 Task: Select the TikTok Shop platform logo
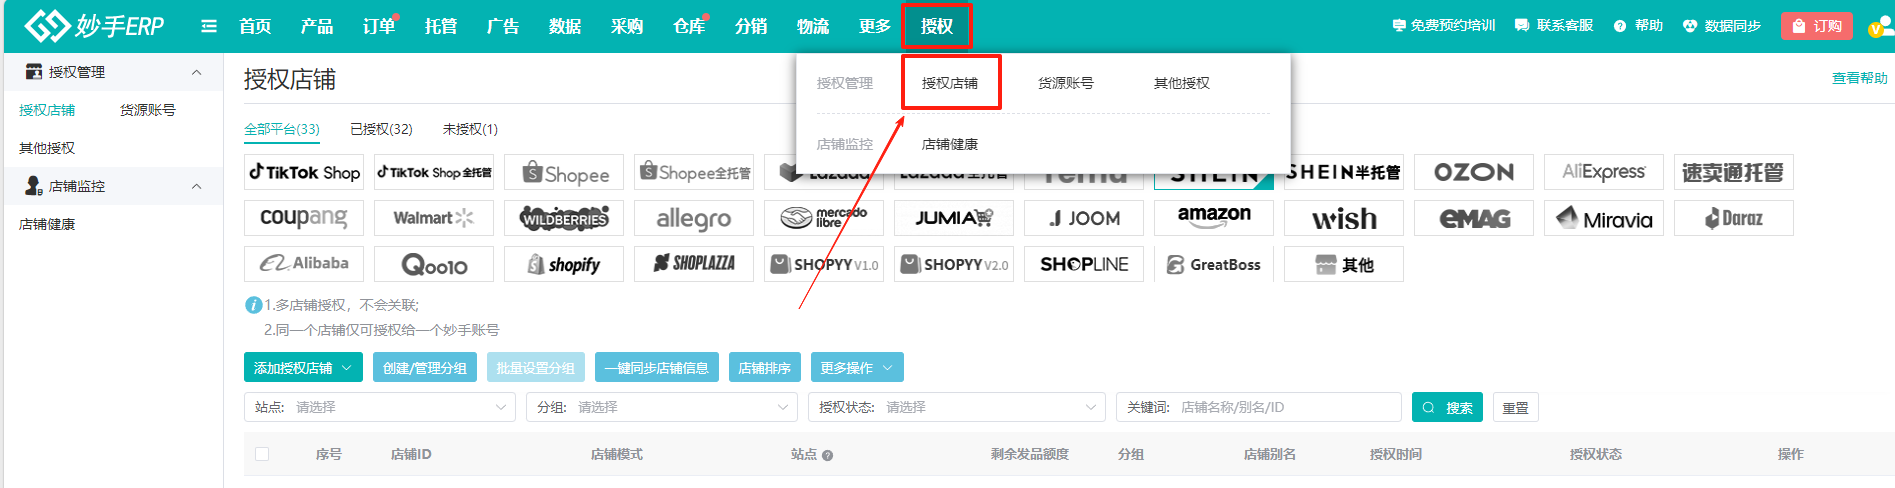[x=304, y=172]
